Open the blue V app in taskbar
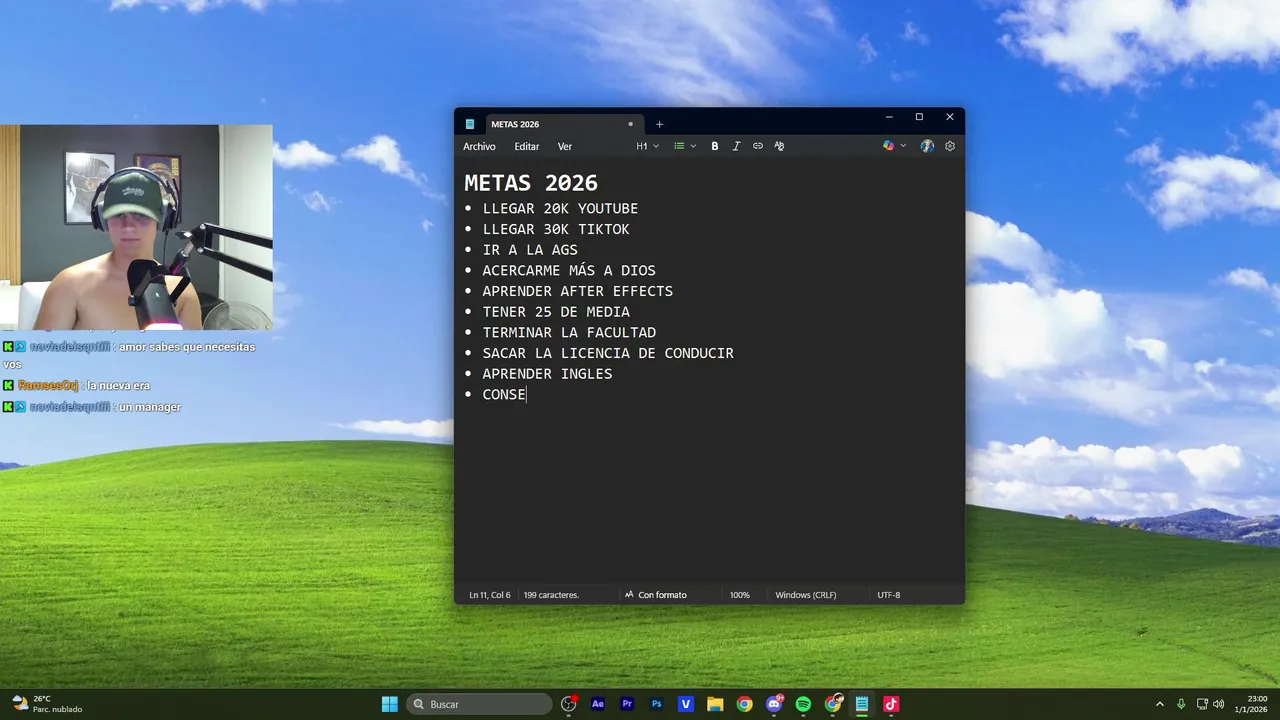The height and width of the screenshot is (720, 1280). [686, 704]
